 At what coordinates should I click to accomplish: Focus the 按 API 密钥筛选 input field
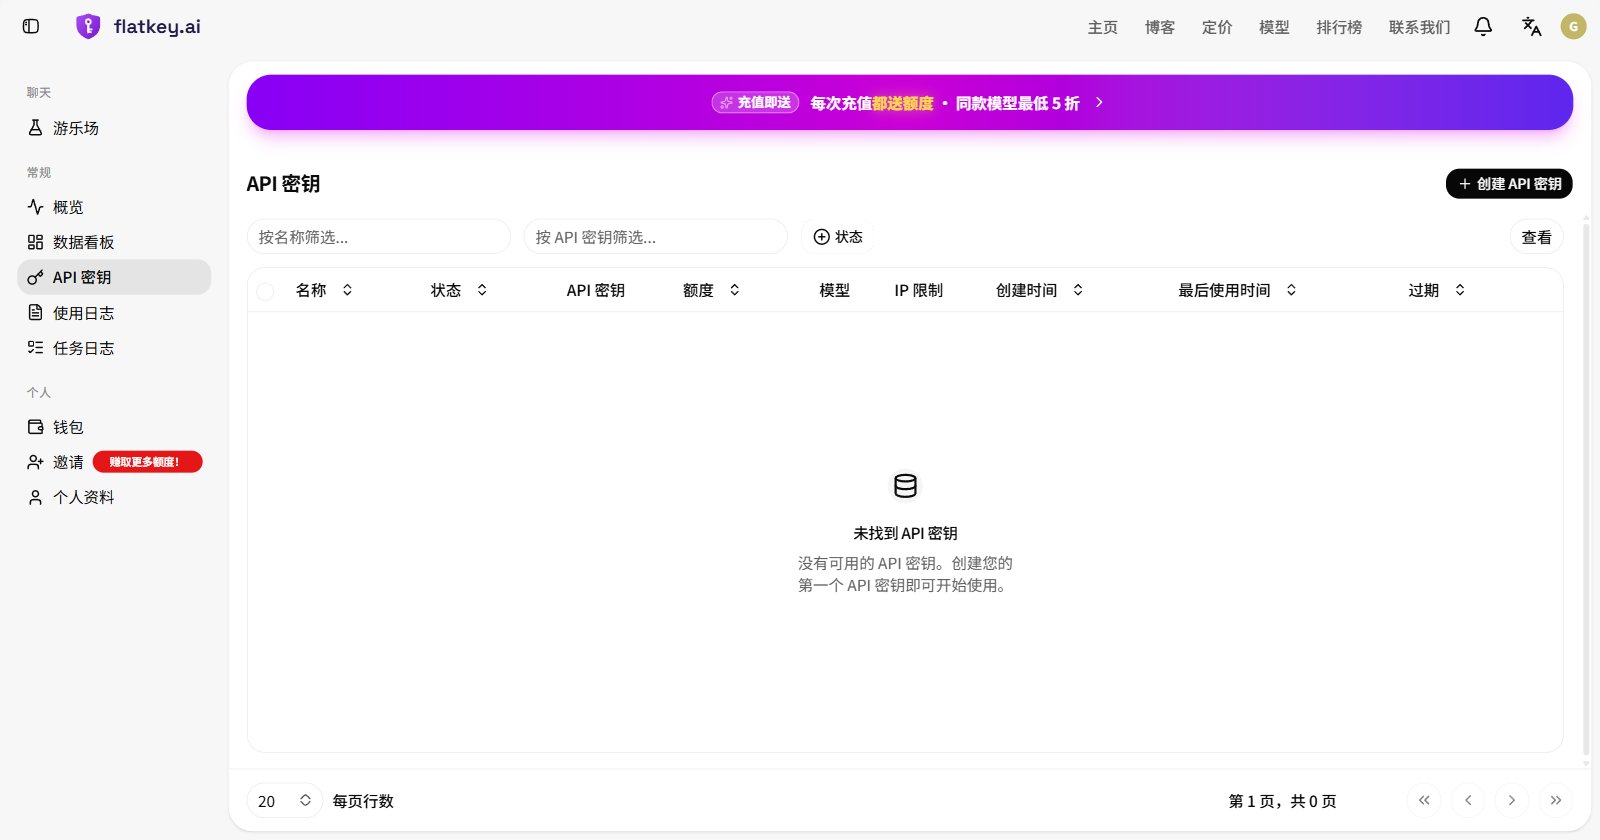656,237
